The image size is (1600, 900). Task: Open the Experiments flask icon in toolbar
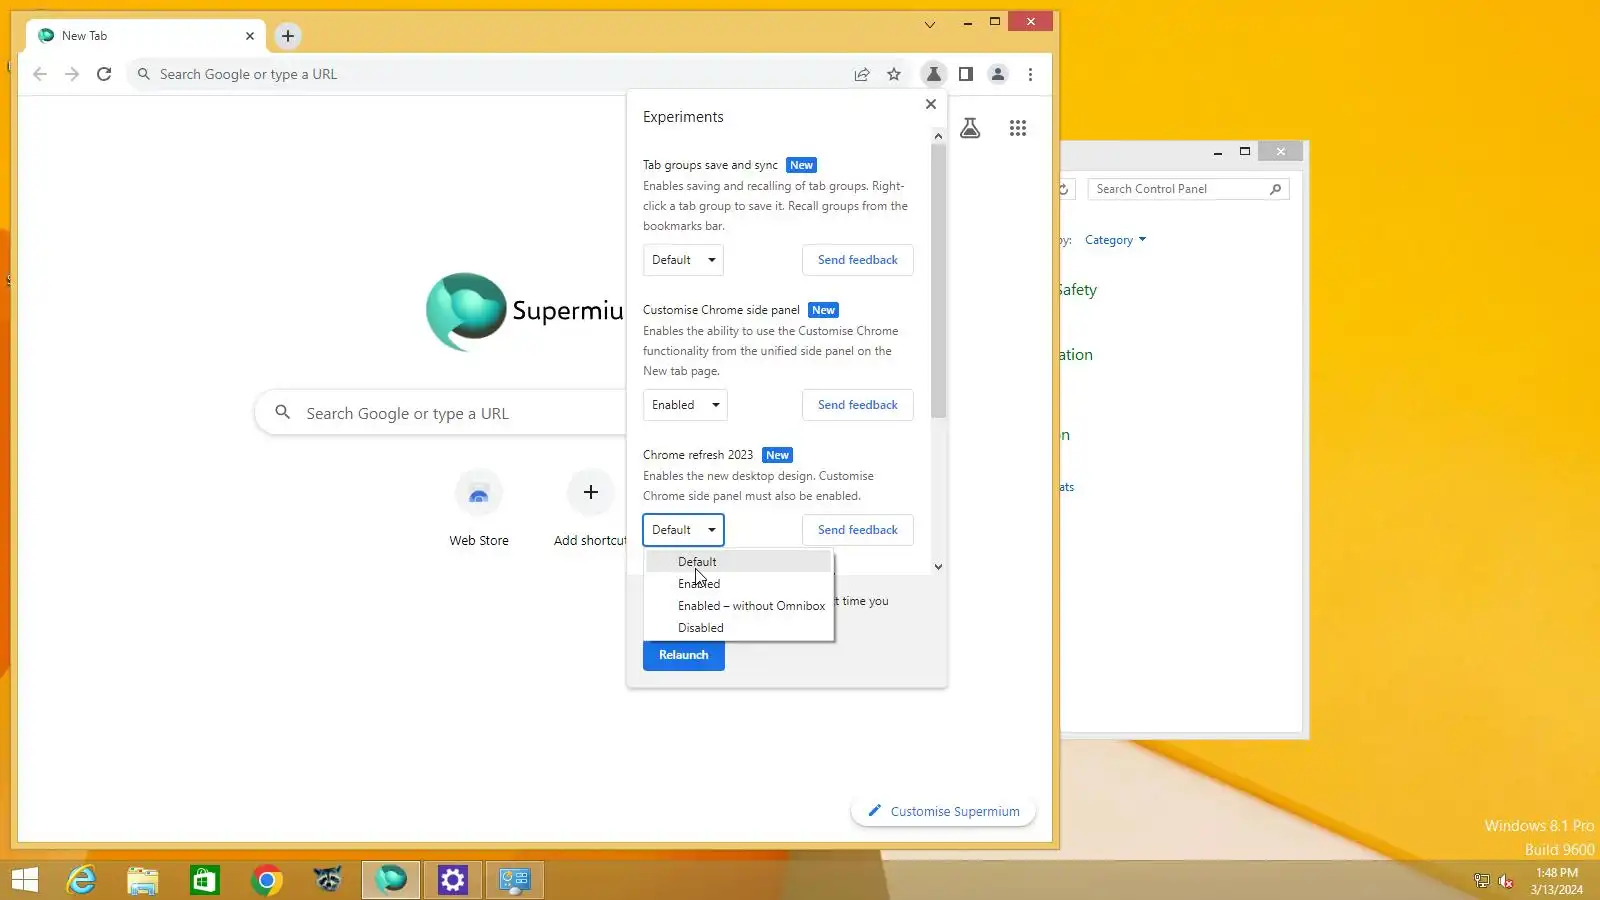pyautogui.click(x=933, y=74)
